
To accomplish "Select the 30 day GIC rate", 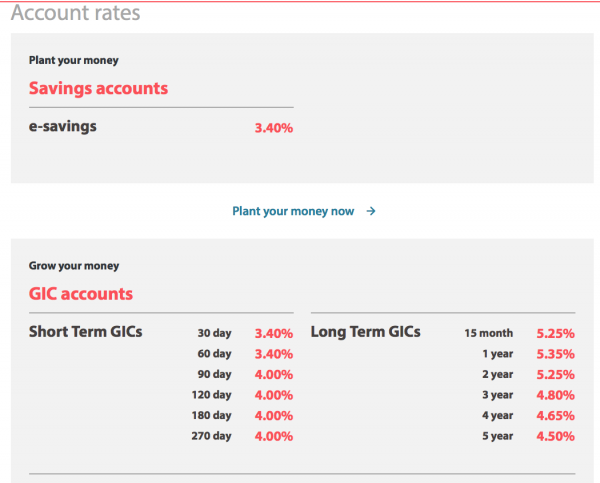I will (273, 333).
